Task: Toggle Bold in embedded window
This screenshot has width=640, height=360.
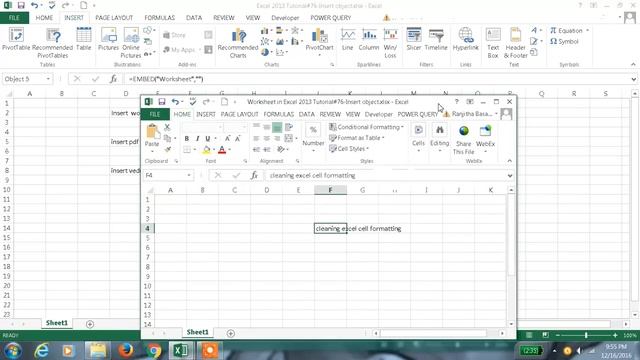Action: [187, 139]
